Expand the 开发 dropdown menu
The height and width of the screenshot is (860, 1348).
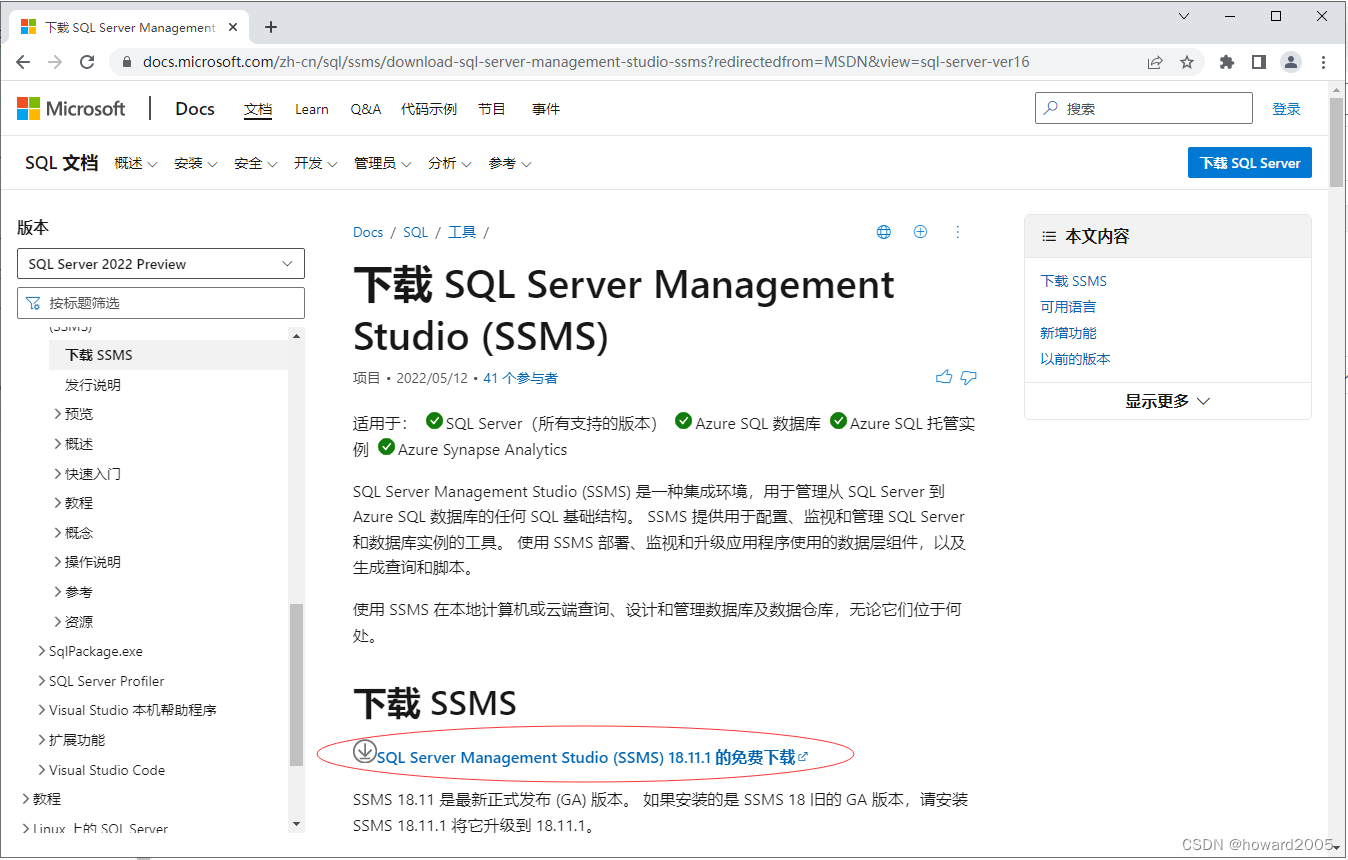click(316, 163)
